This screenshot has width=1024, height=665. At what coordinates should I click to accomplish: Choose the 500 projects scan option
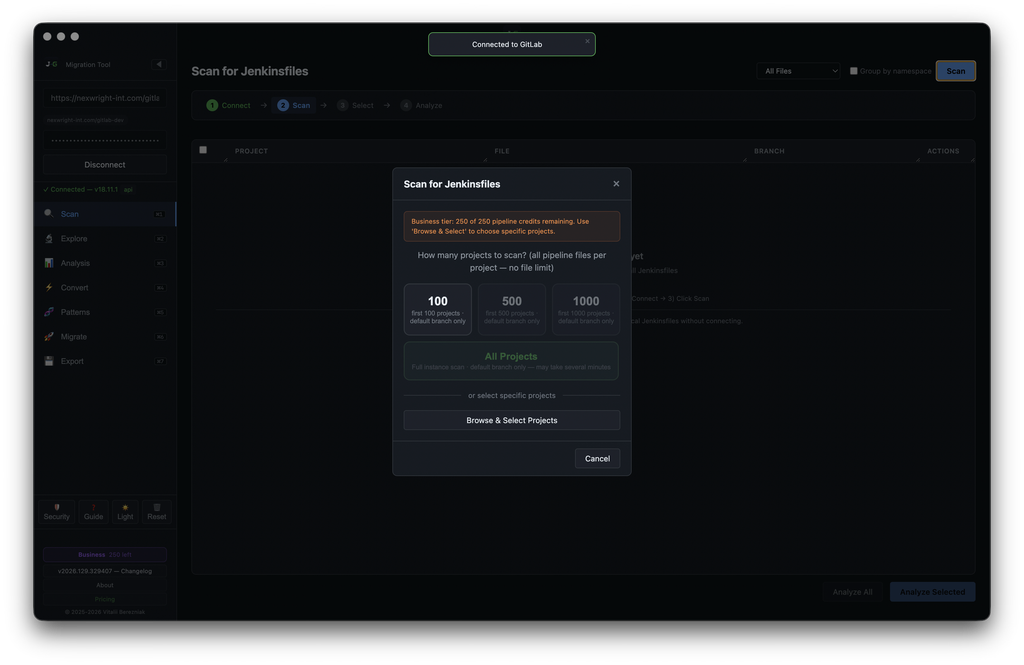pos(512,309)
